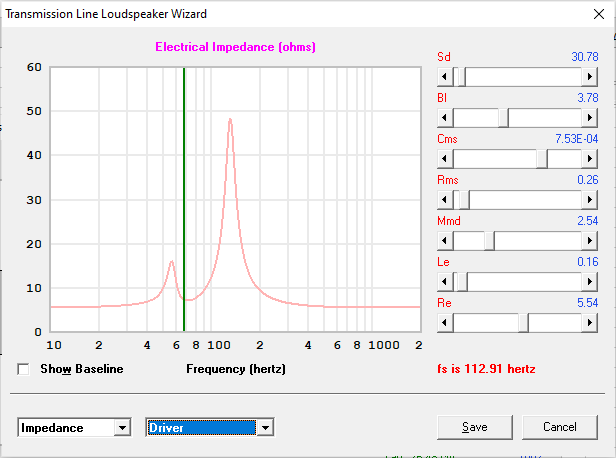Increase Bl with the right scrollbar arrow
The width and height of the screenshot is (616, 458).
point(589,117)
